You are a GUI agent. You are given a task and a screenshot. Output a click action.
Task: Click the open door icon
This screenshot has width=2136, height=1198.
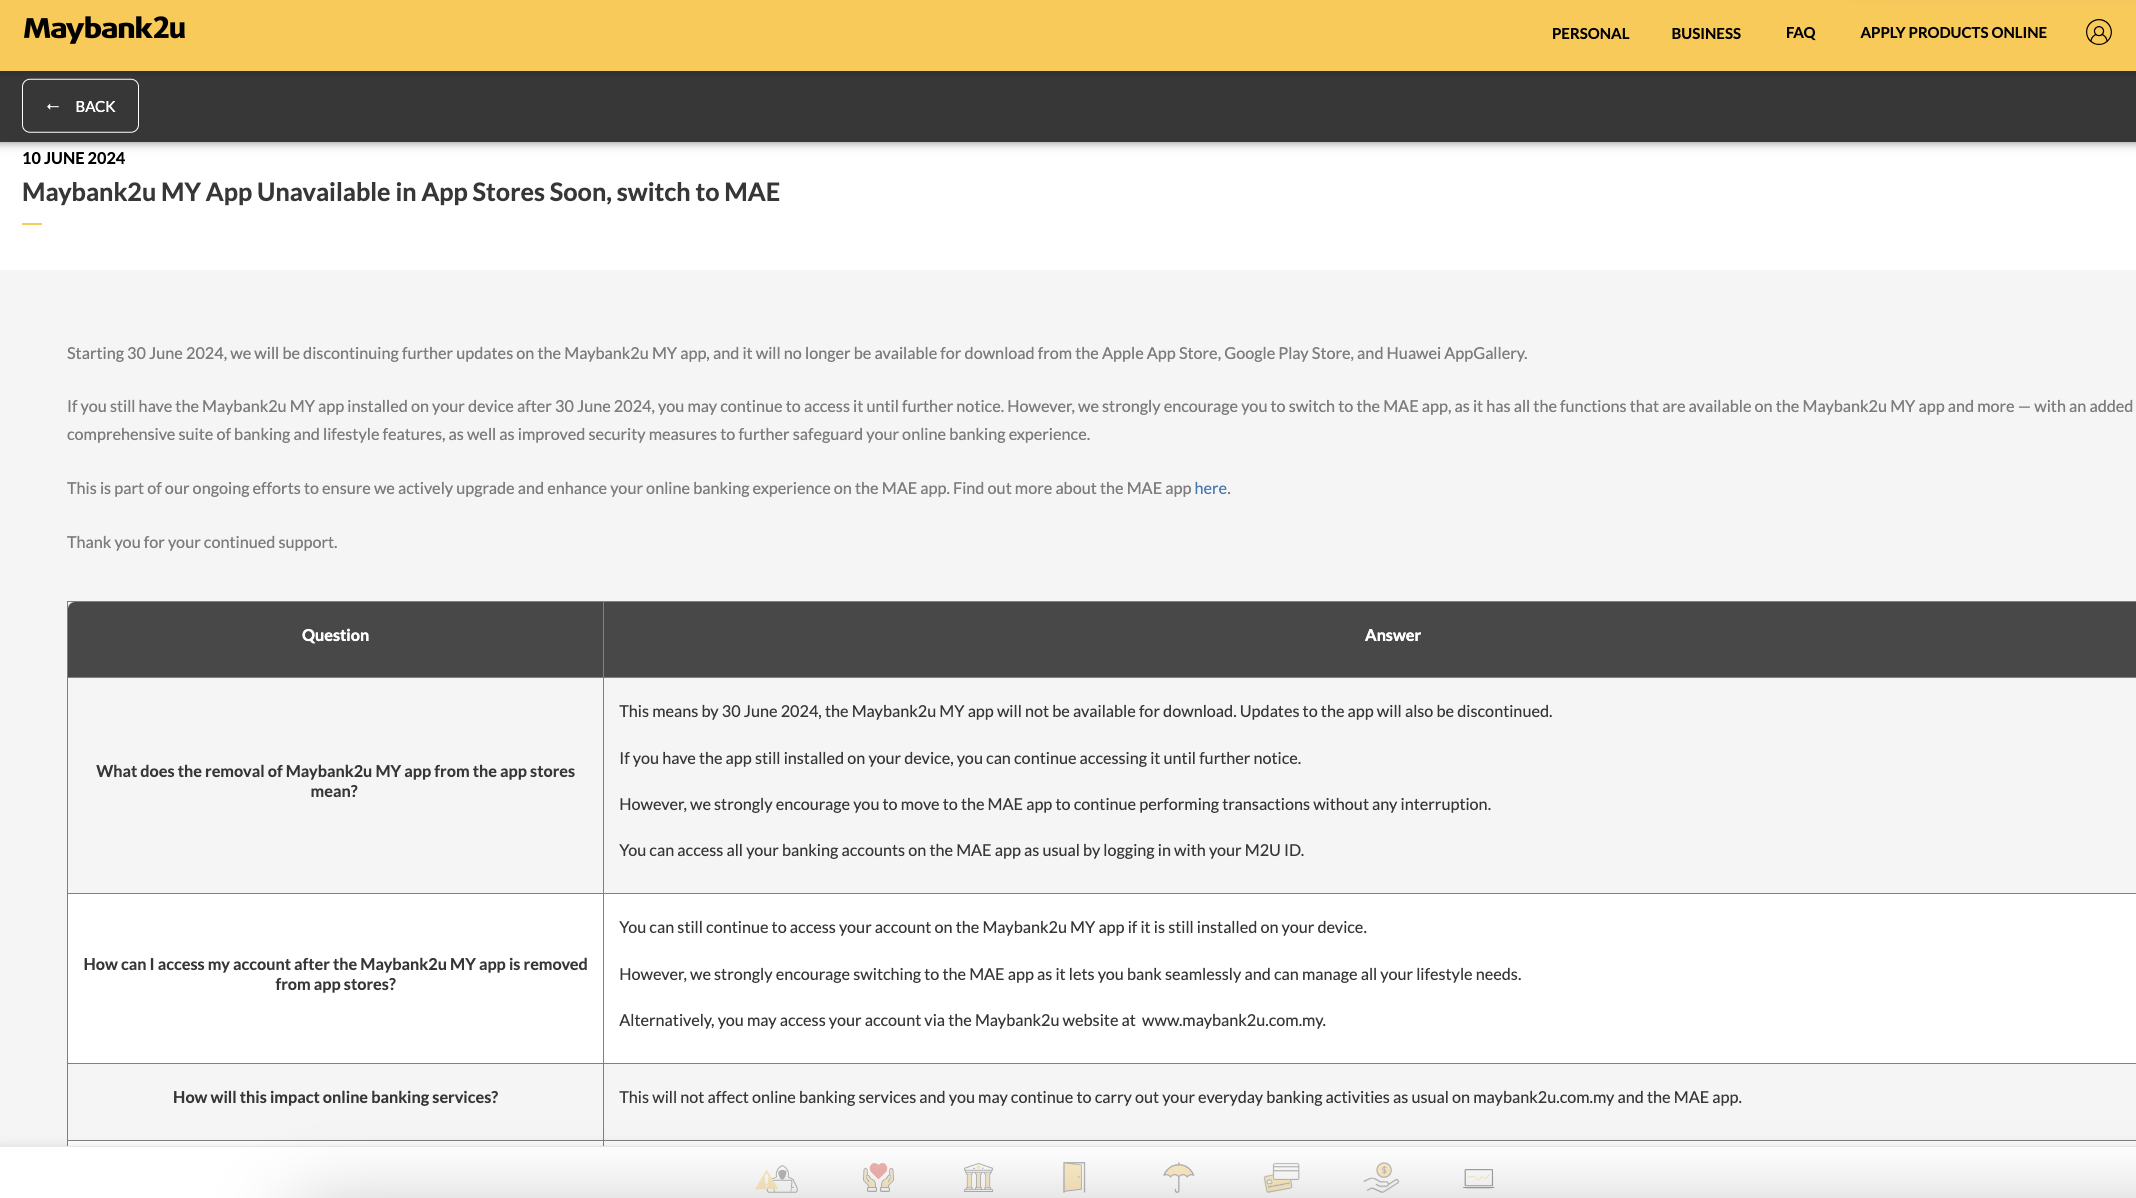click(1074, 1177)
